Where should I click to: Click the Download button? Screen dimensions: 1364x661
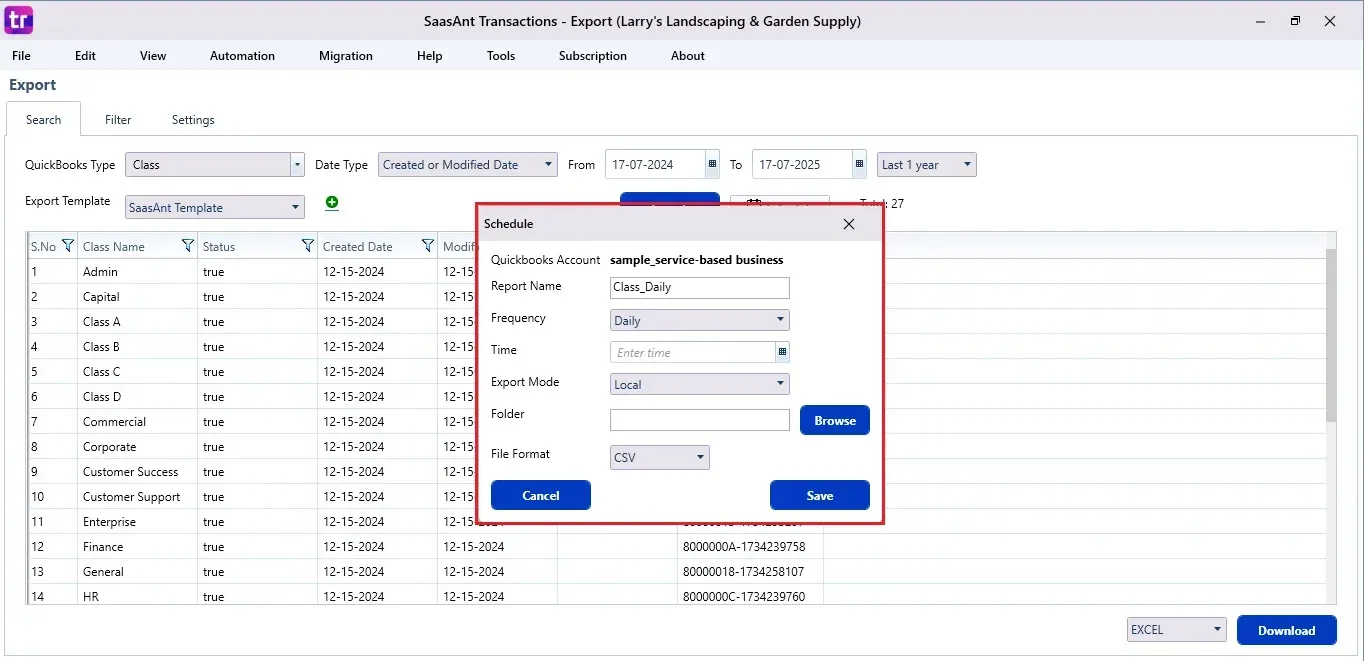coord(1287,630)
